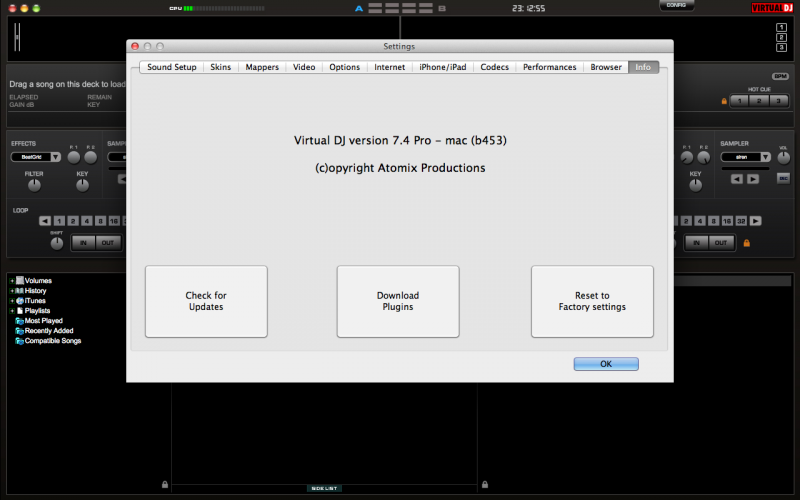Select right deck loop length 32

pyautogui.click(x=741, y=221)
